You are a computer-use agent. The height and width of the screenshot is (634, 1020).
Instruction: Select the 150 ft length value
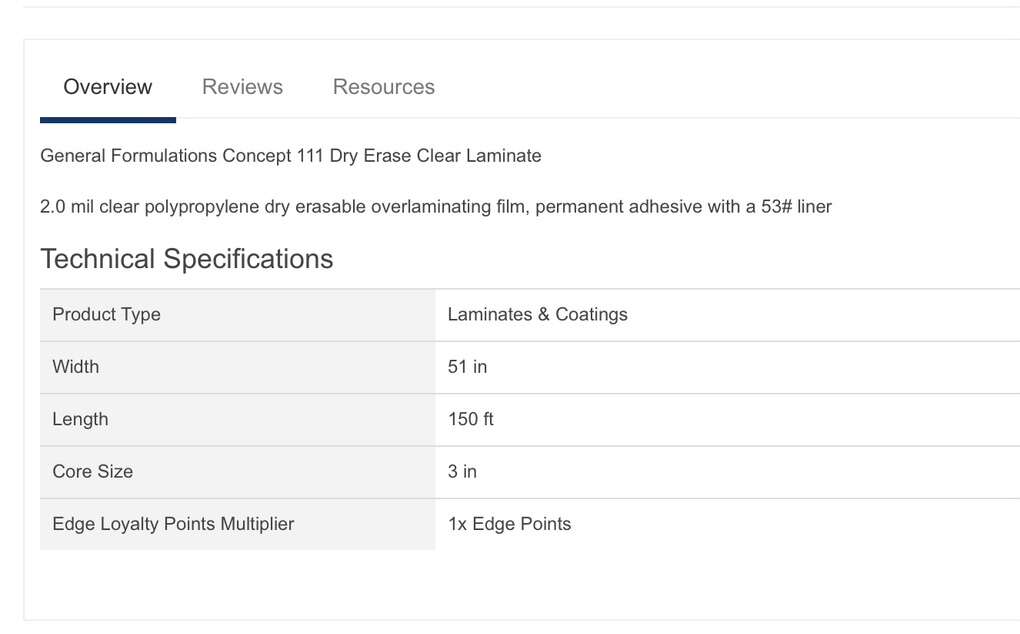pyautogui.click(x=470, y=420)
